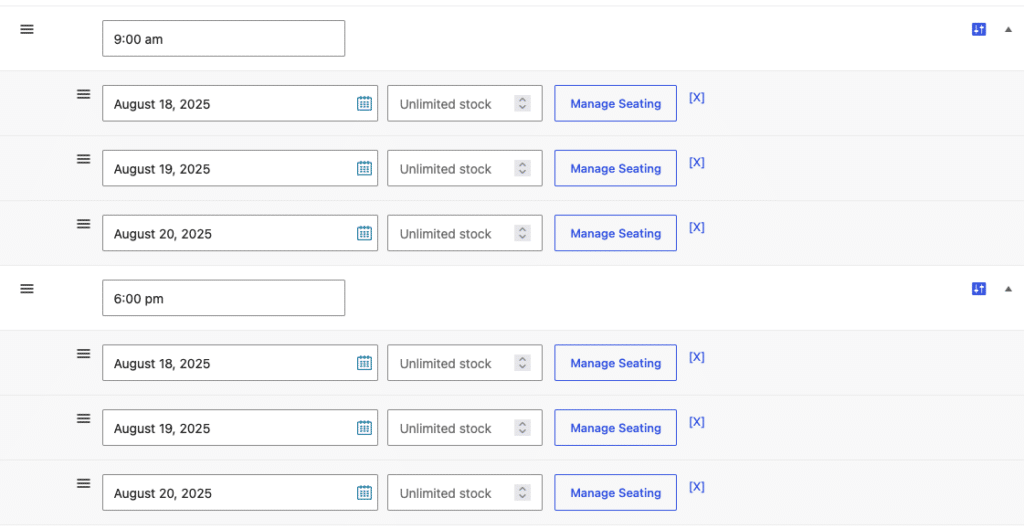
Task: Click the drag handle of the 9:00 am slot
Action: point(27,29)
